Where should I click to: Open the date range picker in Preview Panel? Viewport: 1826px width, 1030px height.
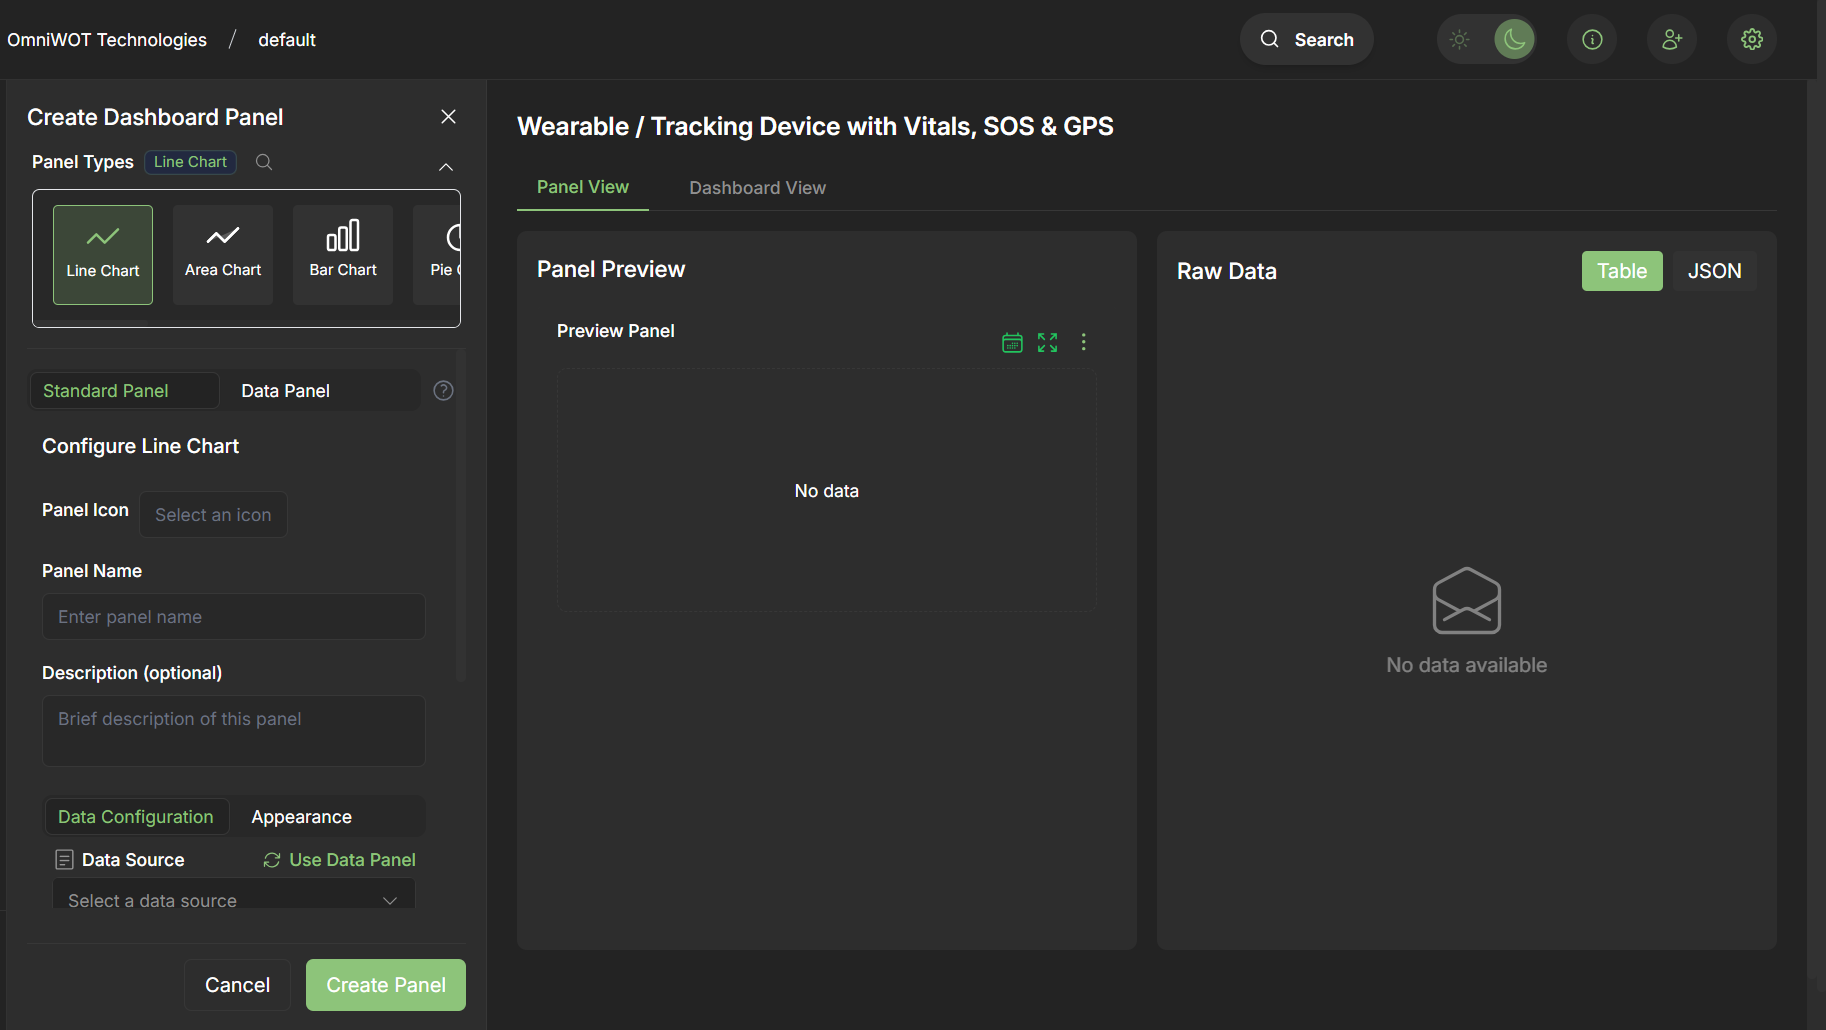1011,342
